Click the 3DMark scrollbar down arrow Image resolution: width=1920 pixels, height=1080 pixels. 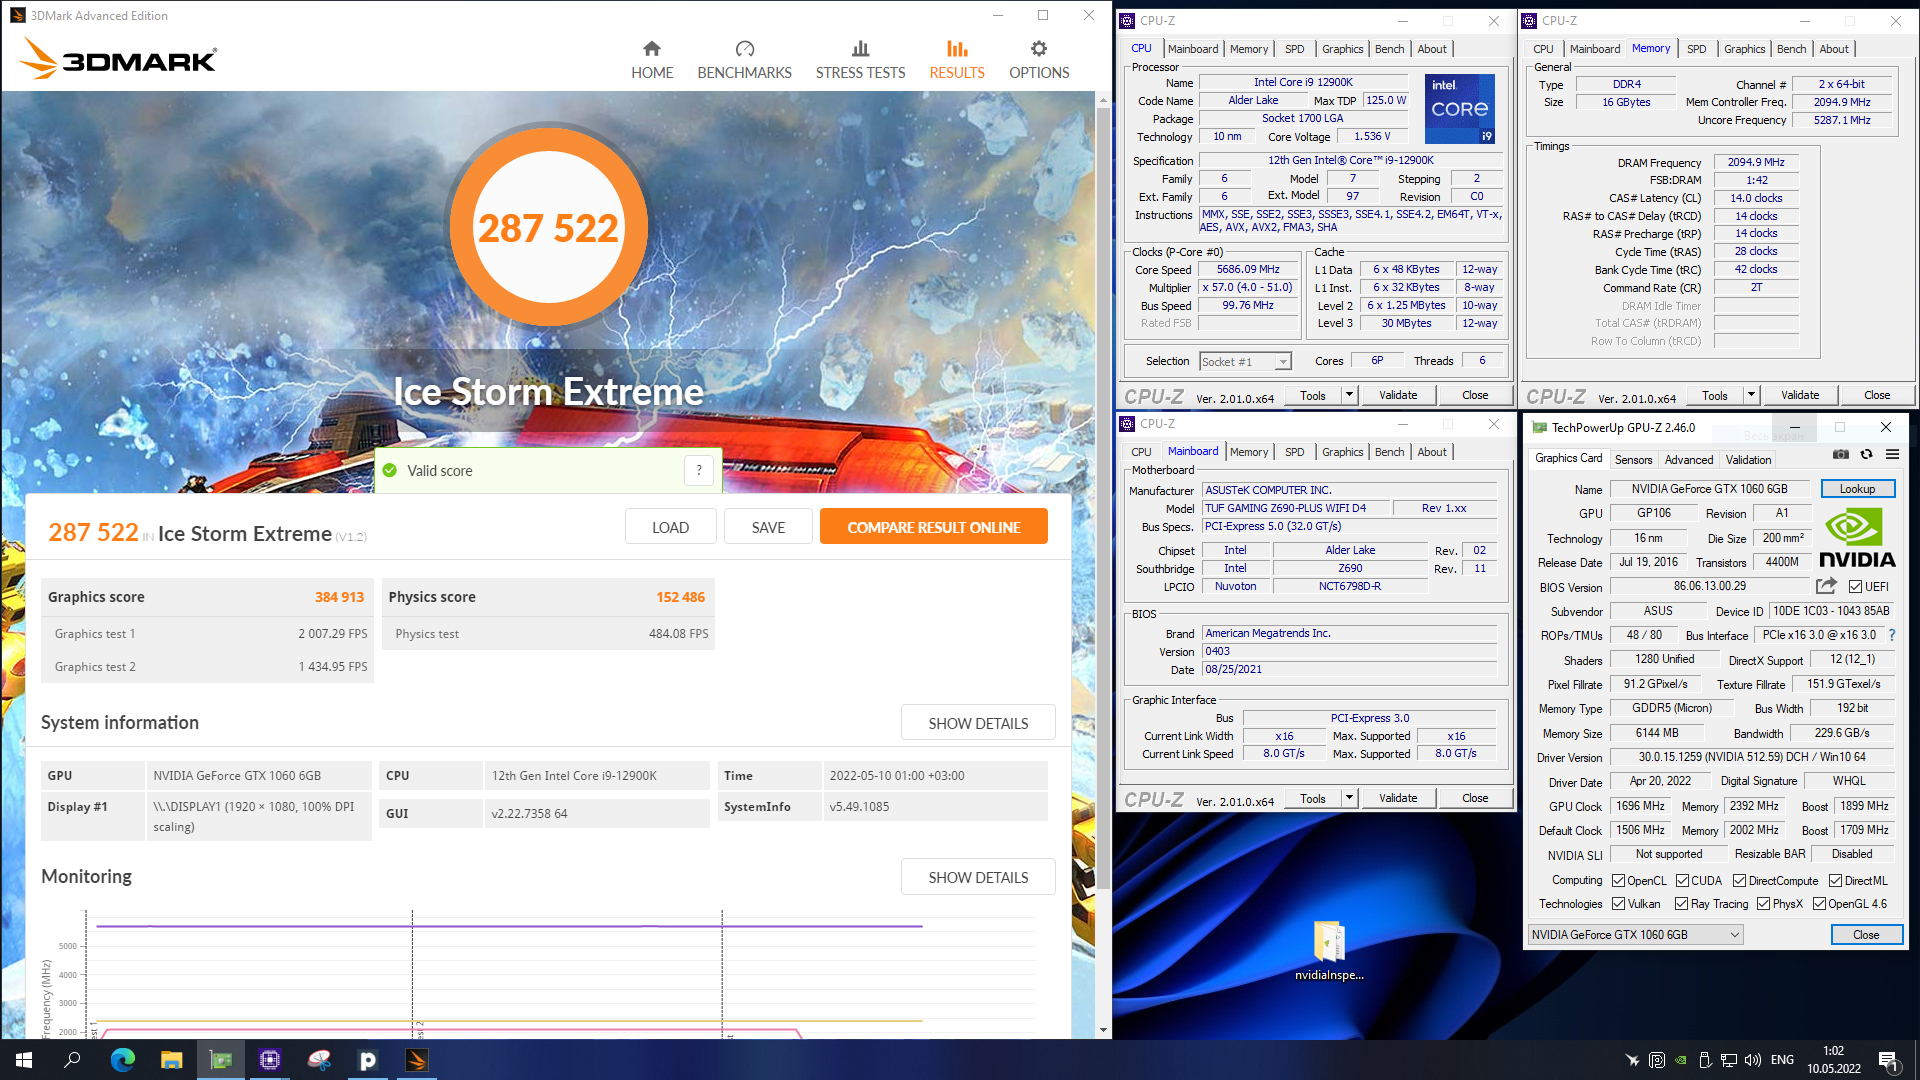(1104, 1030)
